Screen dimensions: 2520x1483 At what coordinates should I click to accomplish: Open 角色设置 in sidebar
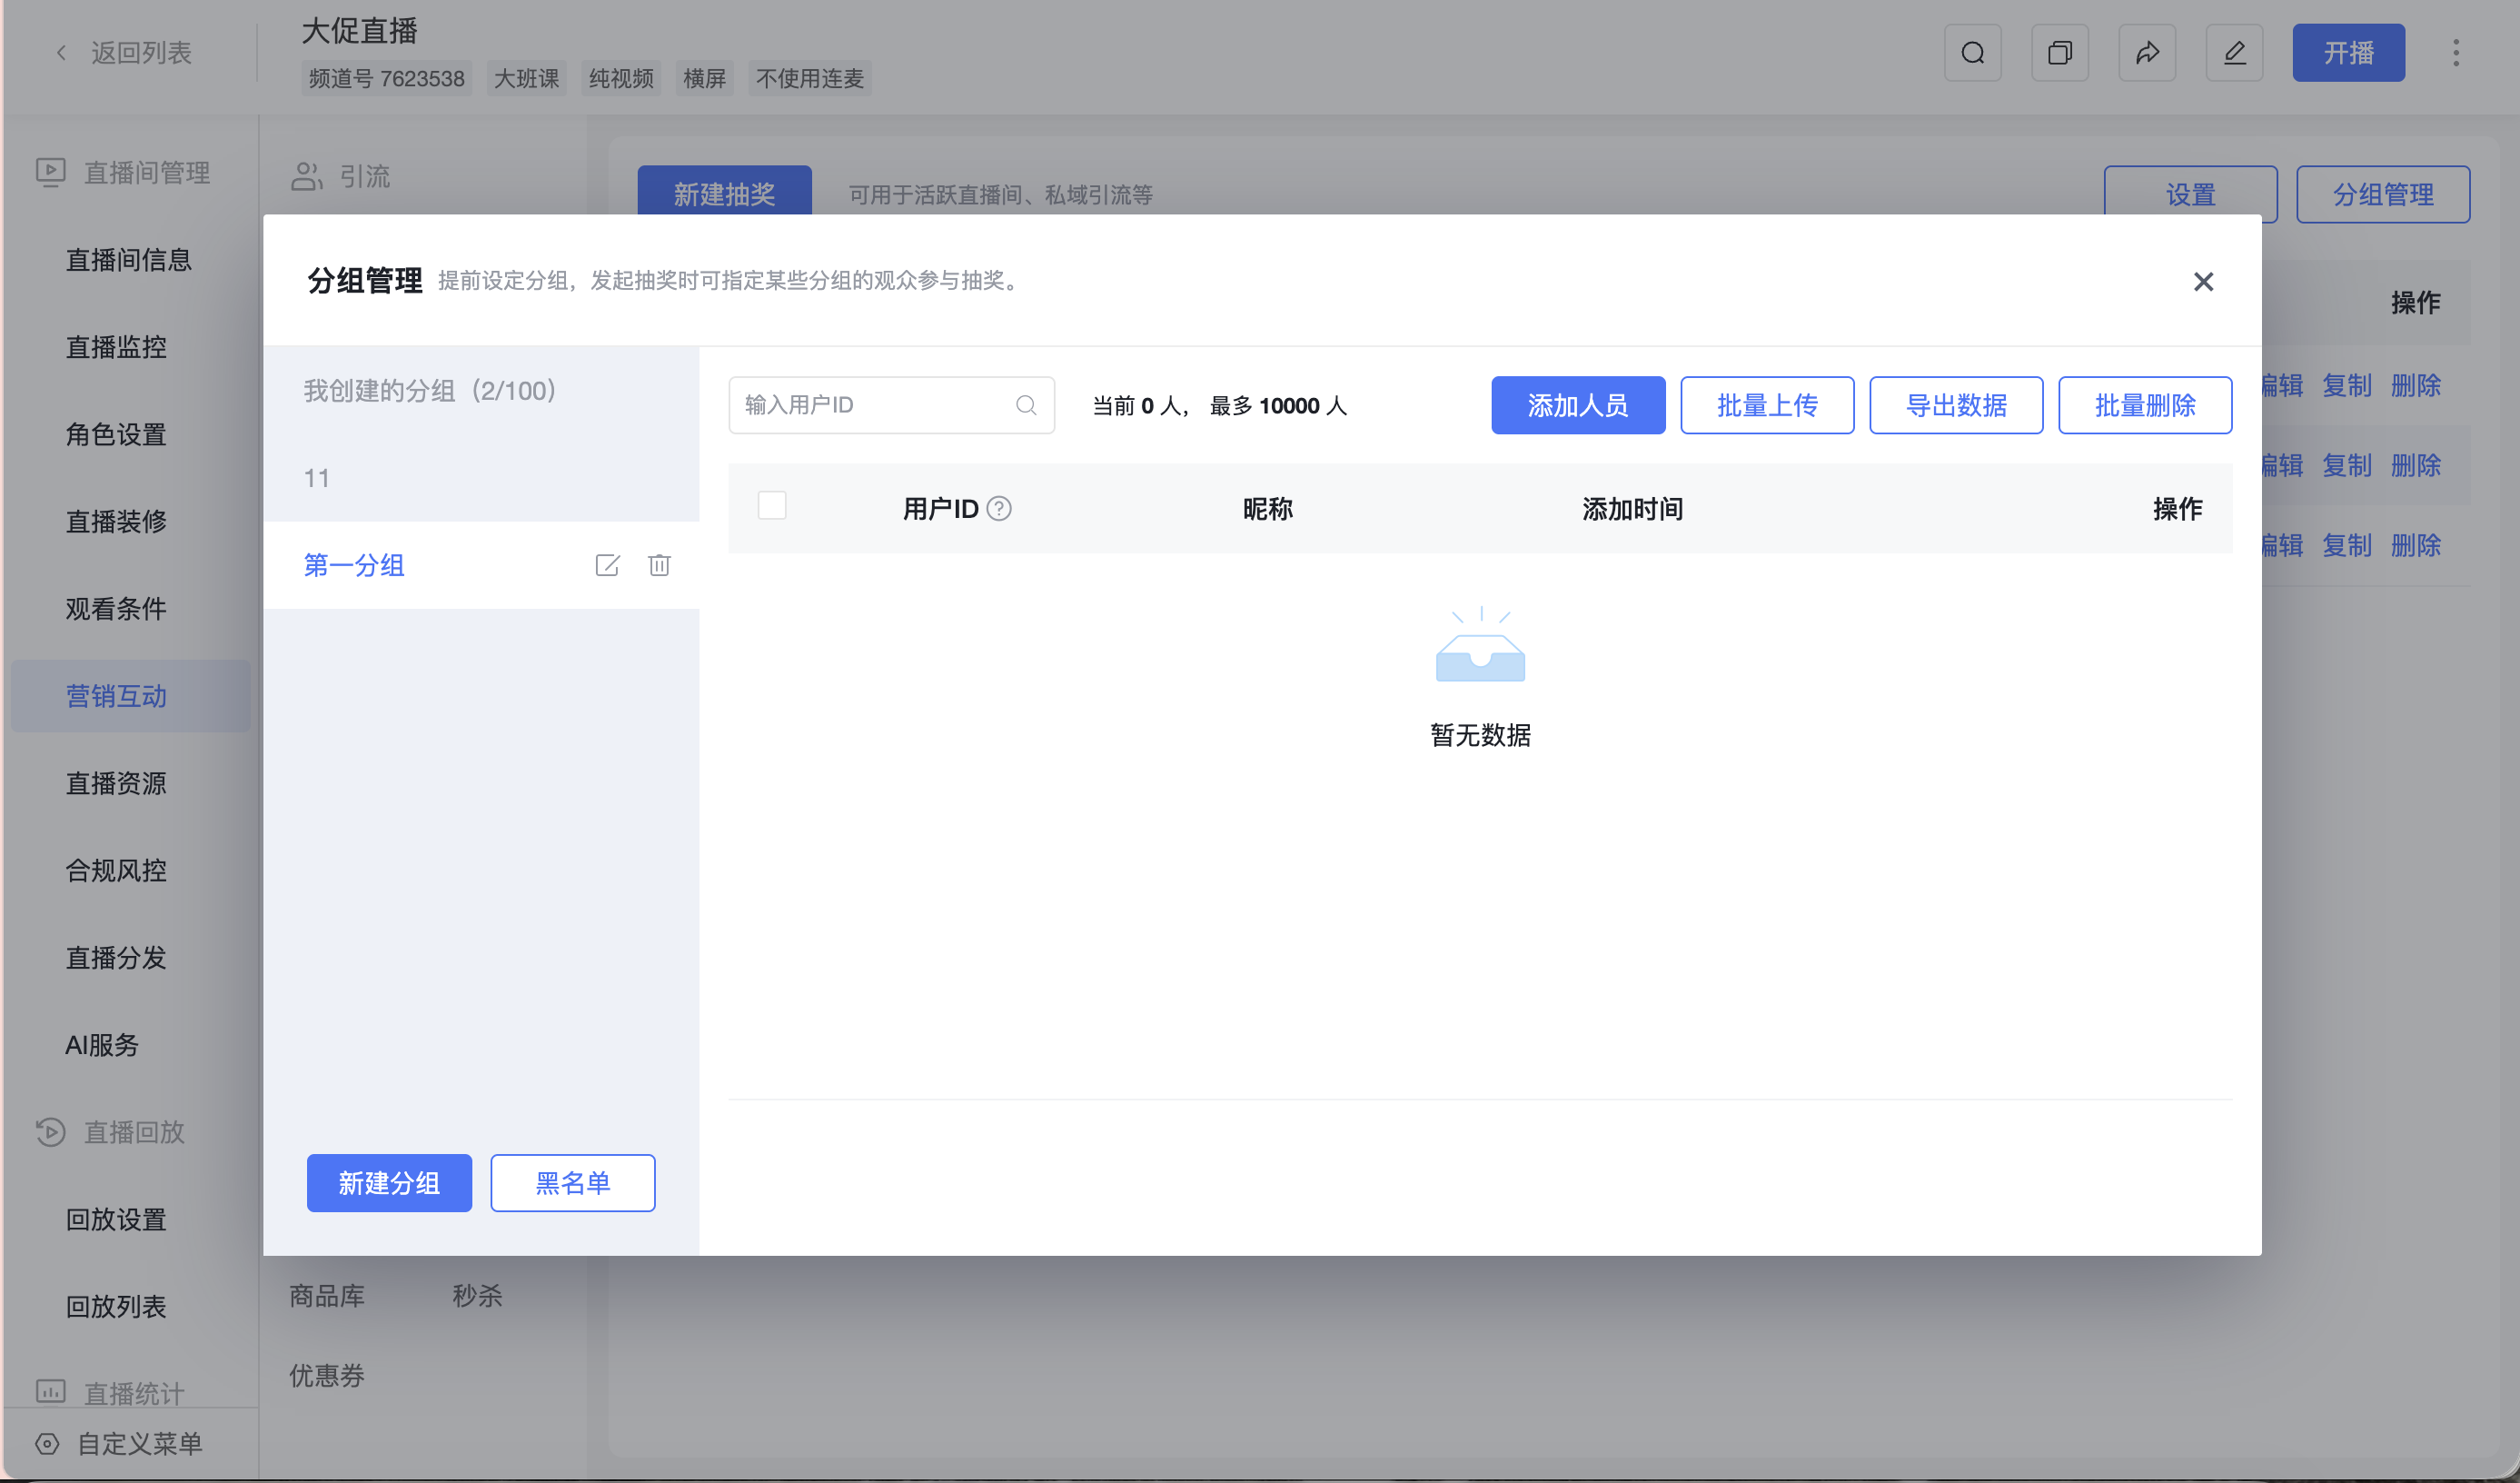[116, 435]
